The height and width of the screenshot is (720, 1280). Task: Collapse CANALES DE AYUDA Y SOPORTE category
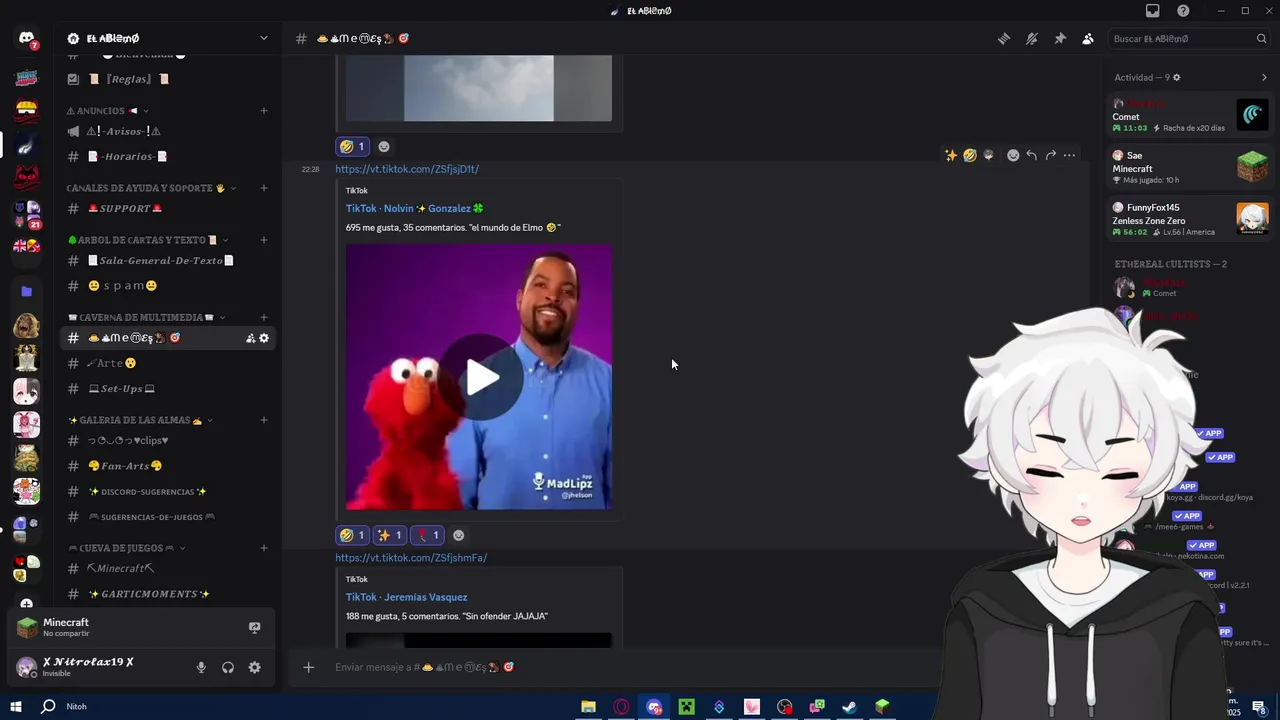click(151, 188)
